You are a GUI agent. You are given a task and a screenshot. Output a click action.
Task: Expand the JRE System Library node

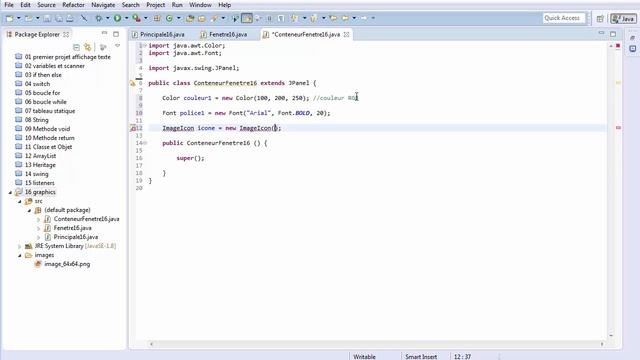[20, 247]
